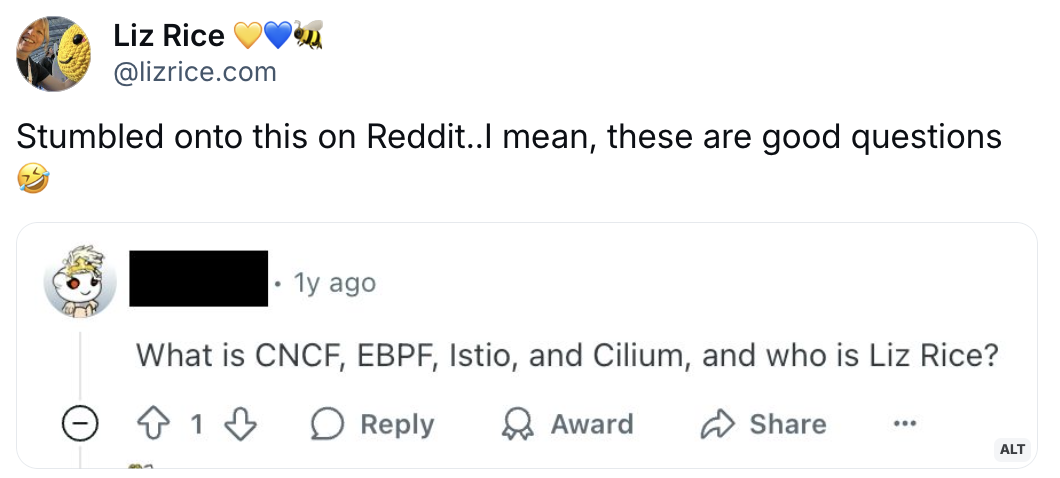Image resolution: width=1060 pixels, height=478 pixels.
Task: Click the laughing emoji in the post
Action: click(32, 180)
